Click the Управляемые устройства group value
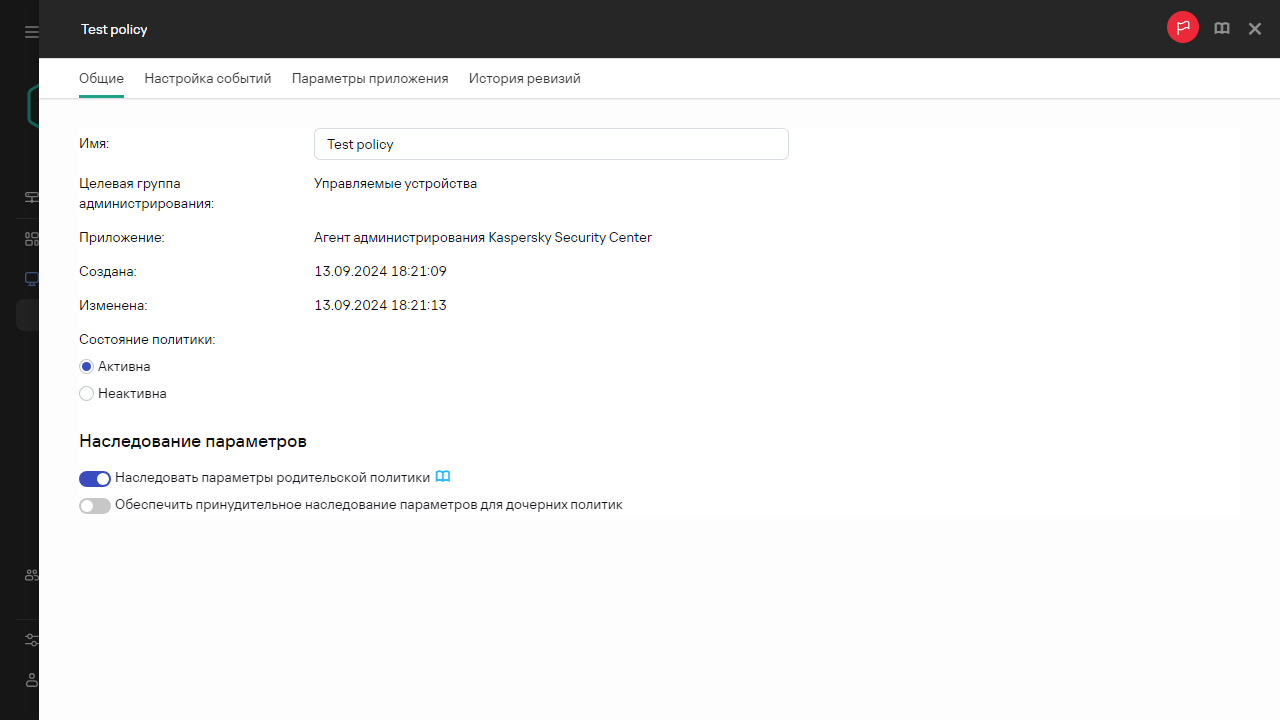The width and height of the screenshot is (1280, 720). 395,184
